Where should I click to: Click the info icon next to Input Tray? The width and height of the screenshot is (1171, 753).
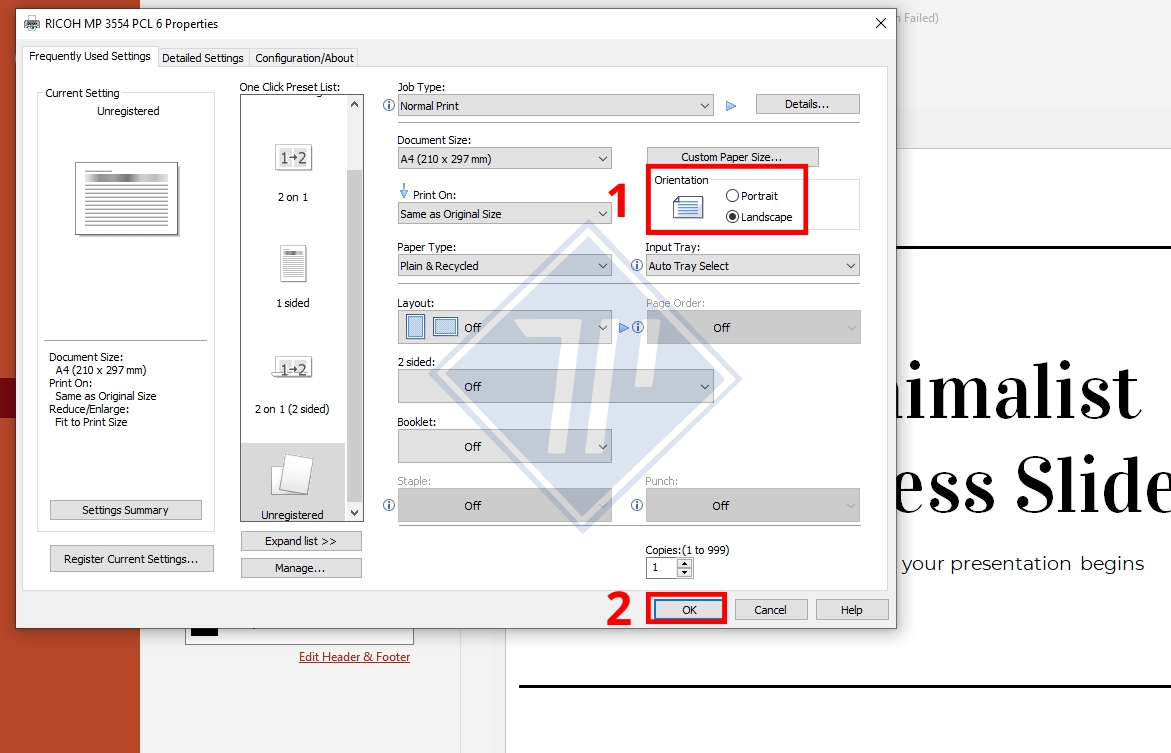(x=636, y=265)
